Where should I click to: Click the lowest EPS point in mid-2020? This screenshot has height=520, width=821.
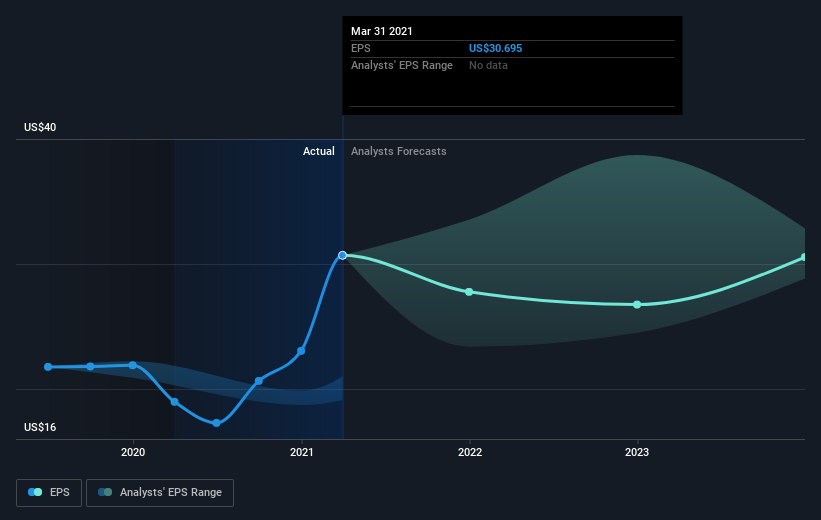coord(216,423)
